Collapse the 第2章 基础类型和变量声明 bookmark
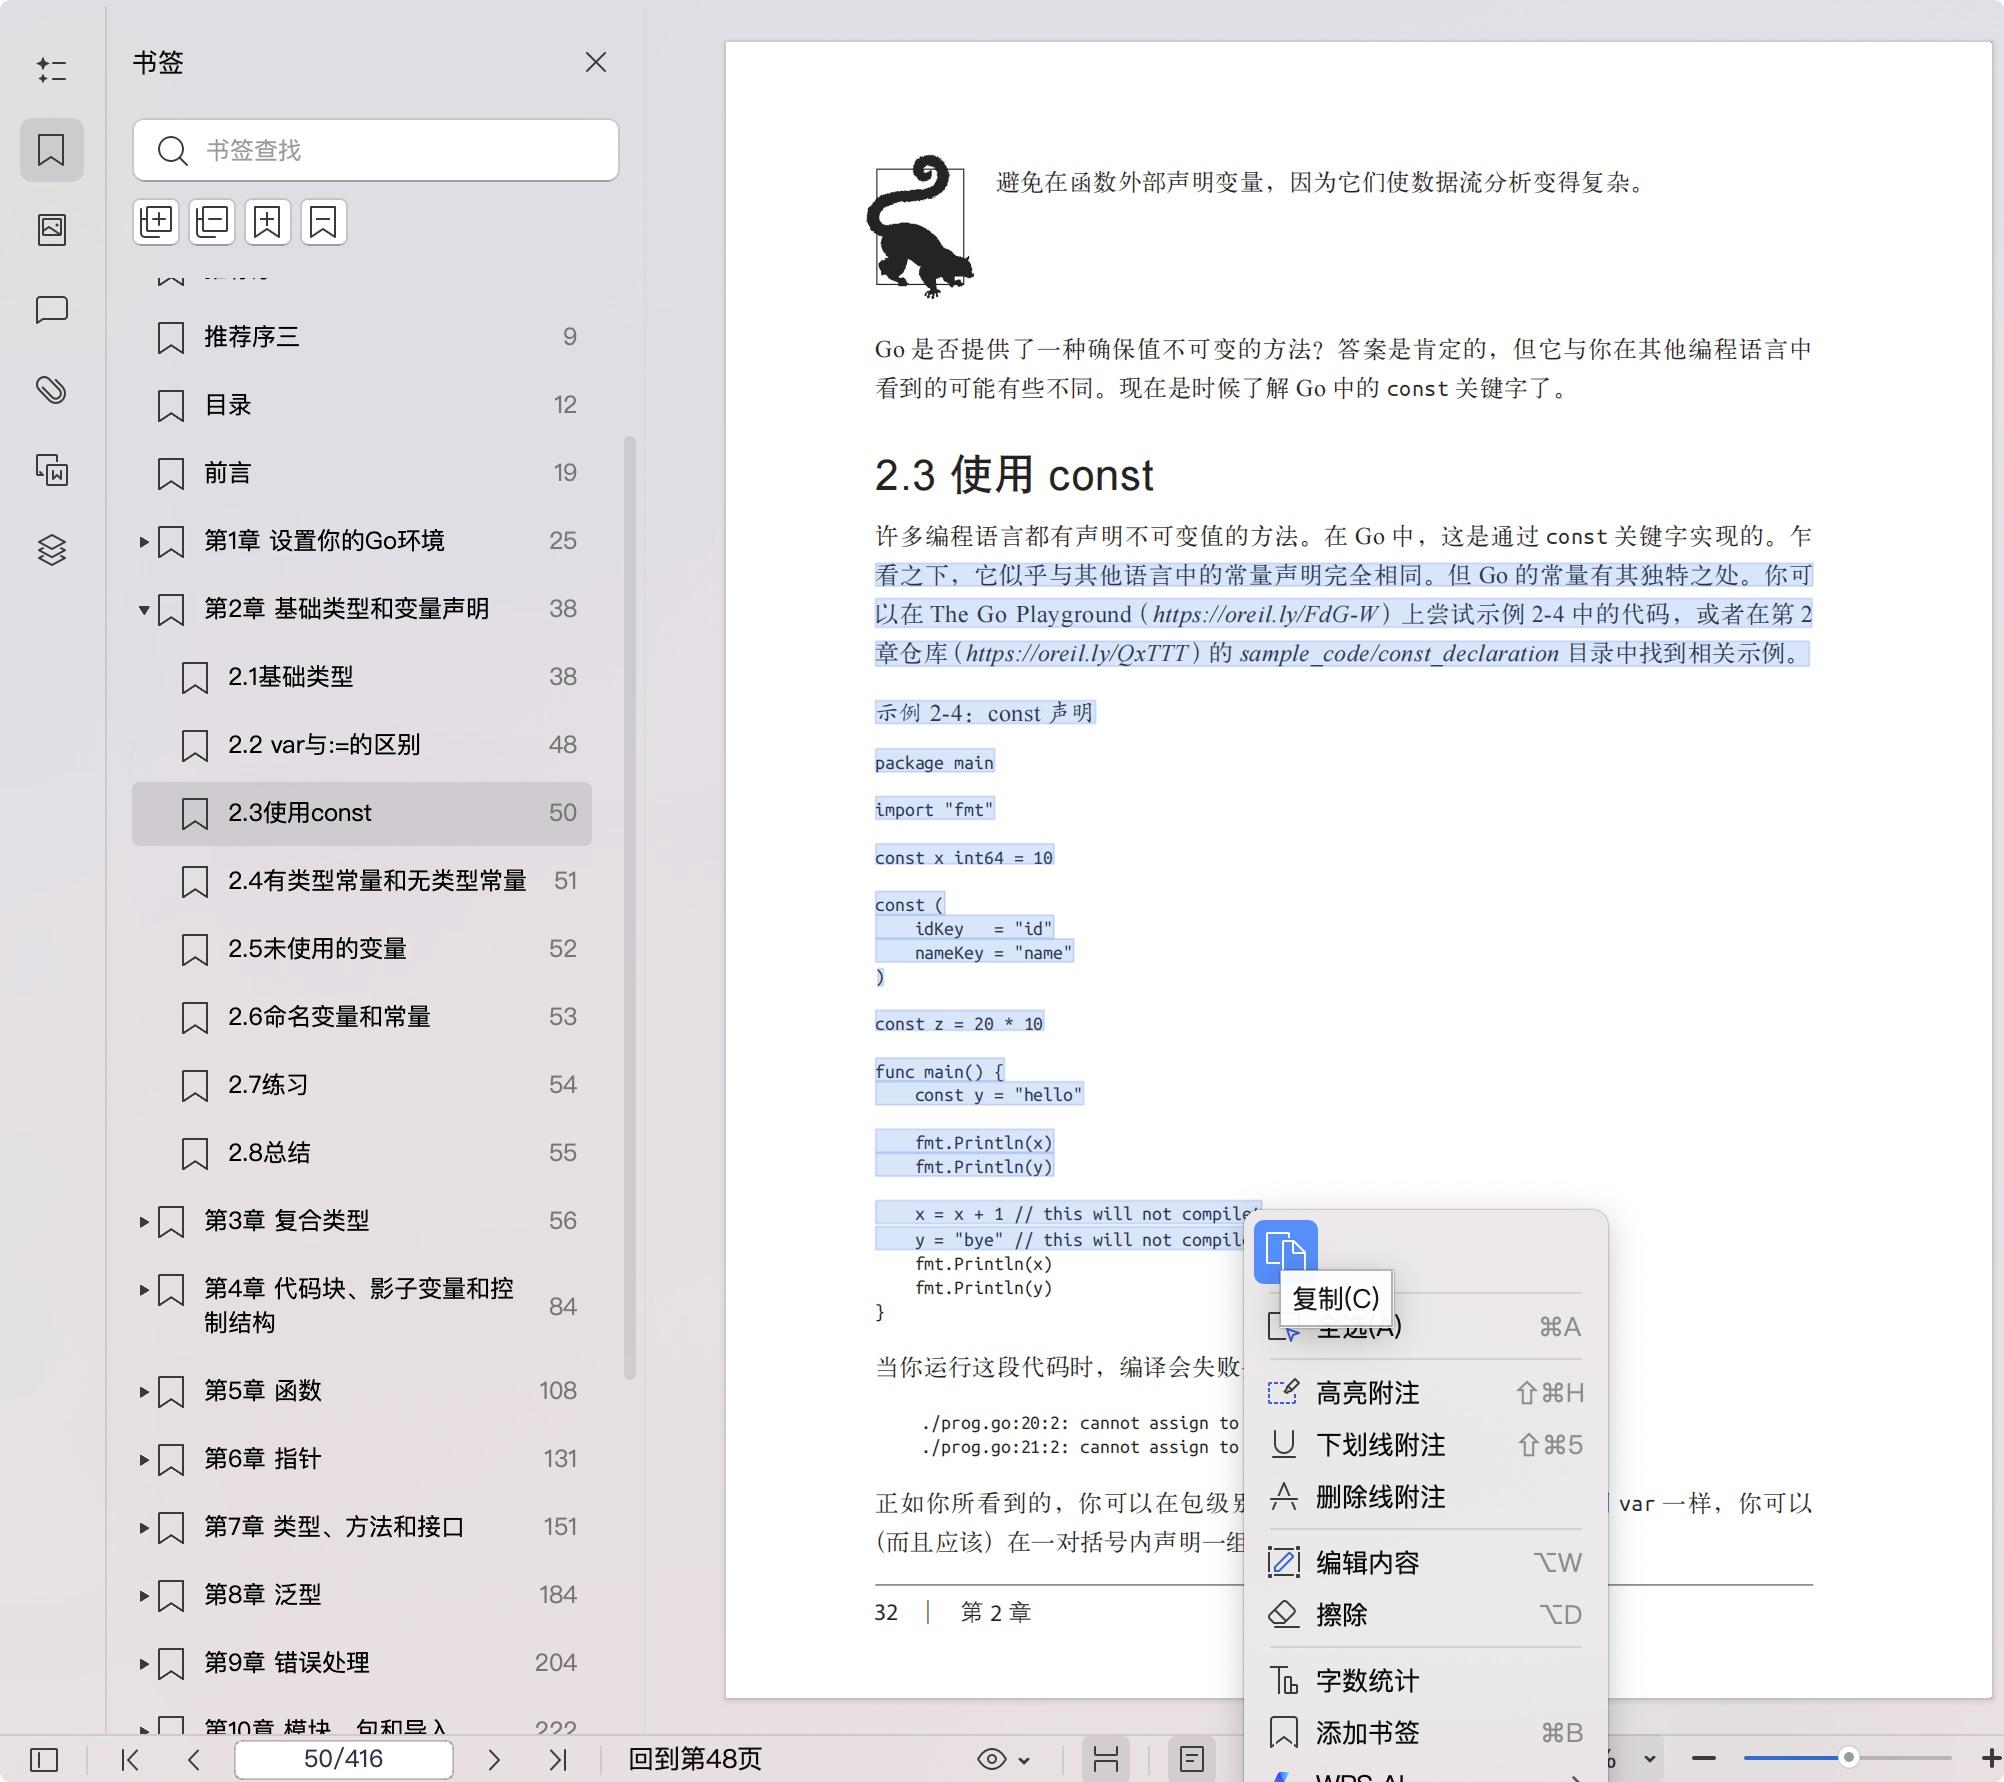 tap(144, 609)
